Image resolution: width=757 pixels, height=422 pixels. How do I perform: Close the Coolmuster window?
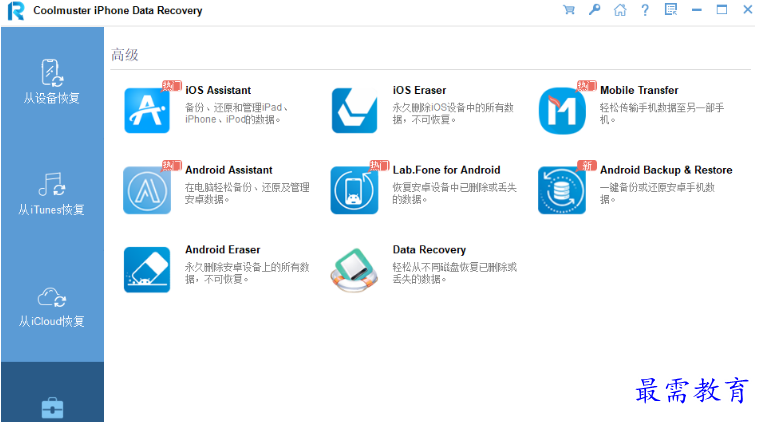[747, 10]
